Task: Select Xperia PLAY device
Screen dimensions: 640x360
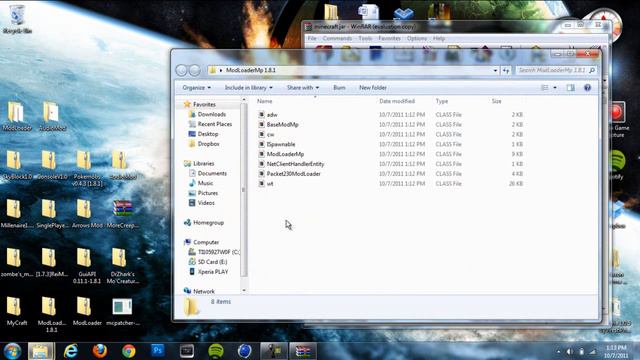Action: (x=213, y=271)
